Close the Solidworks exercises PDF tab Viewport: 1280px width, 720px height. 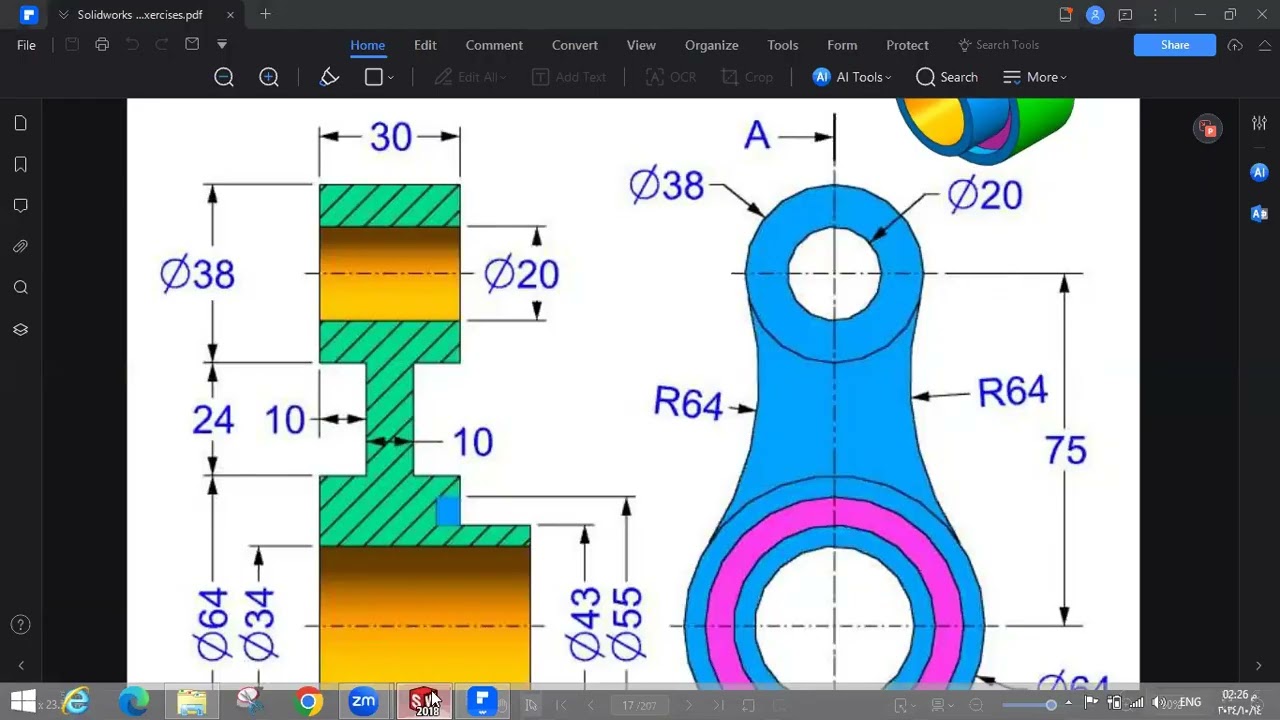(230, 15)
